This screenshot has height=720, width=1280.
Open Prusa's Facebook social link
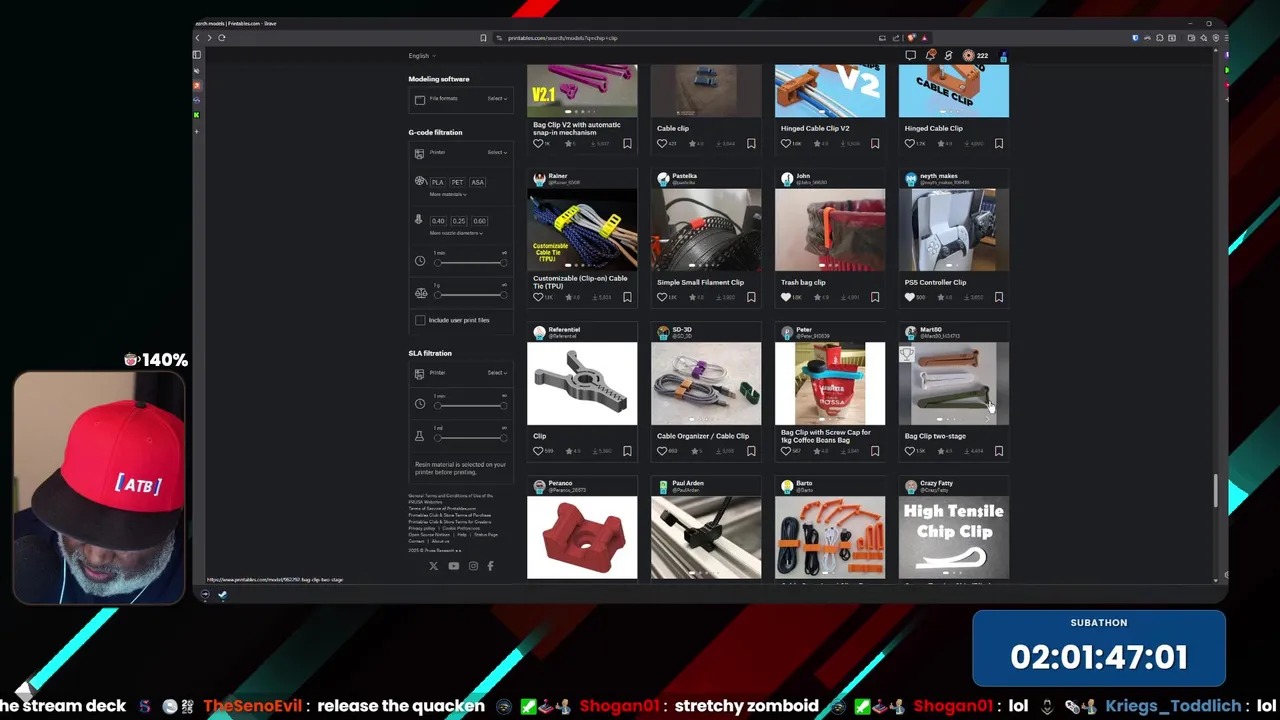(490, 566)
